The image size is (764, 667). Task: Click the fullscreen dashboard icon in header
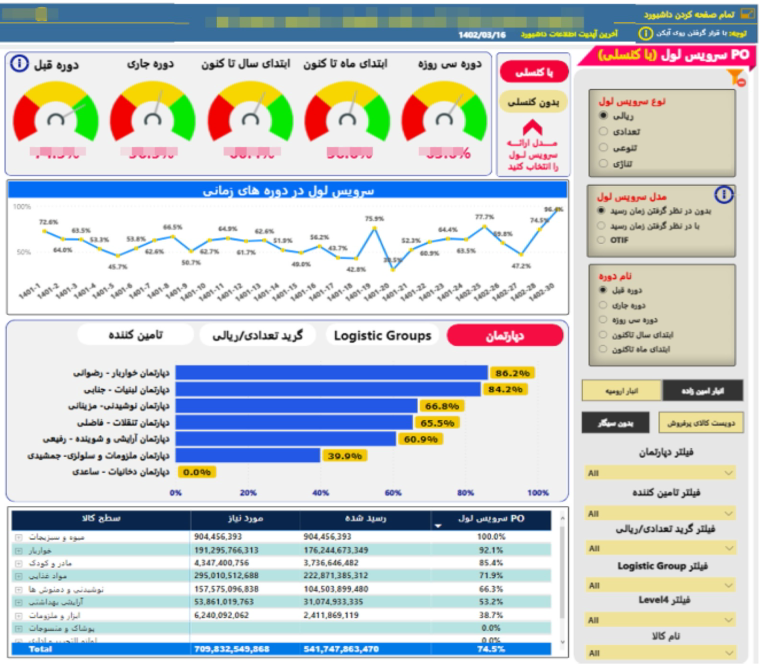[747, 14]
